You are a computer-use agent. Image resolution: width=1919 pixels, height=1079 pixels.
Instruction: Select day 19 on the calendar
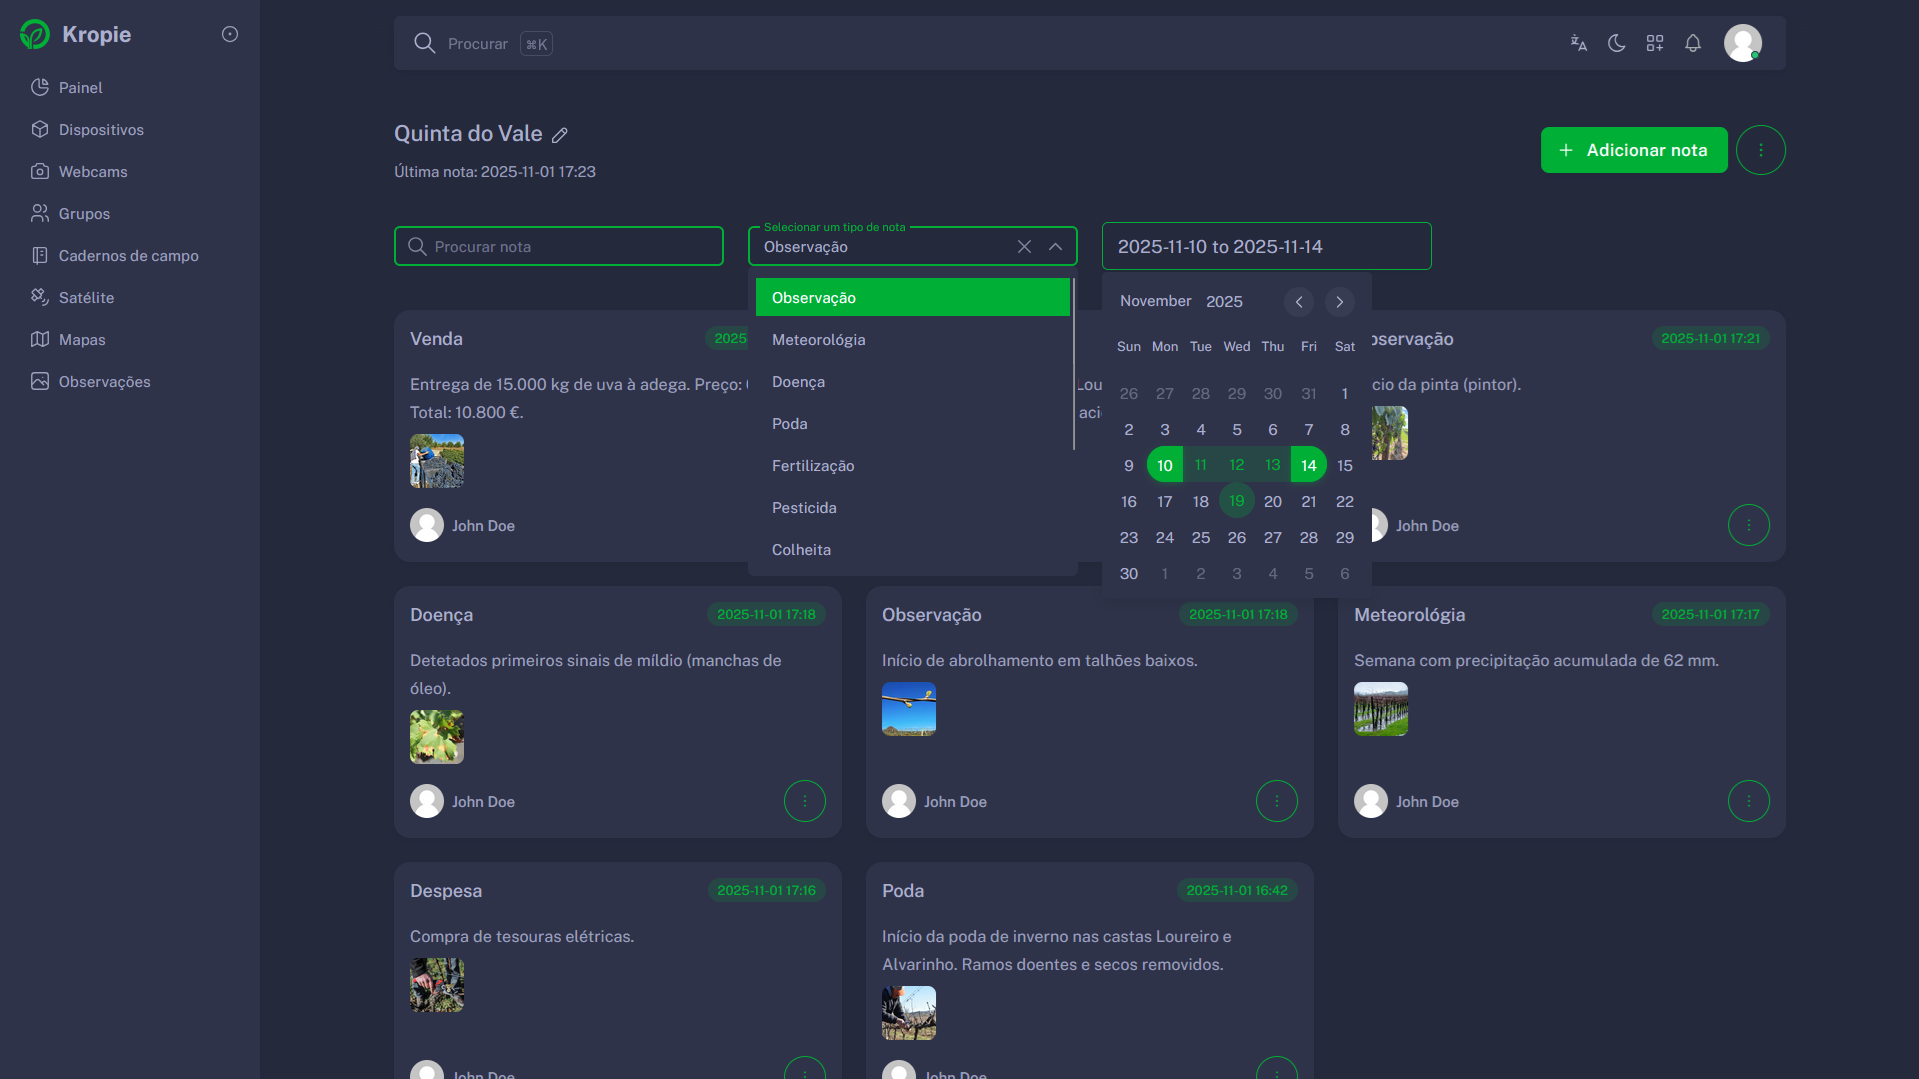click(x=1236, y=501)
